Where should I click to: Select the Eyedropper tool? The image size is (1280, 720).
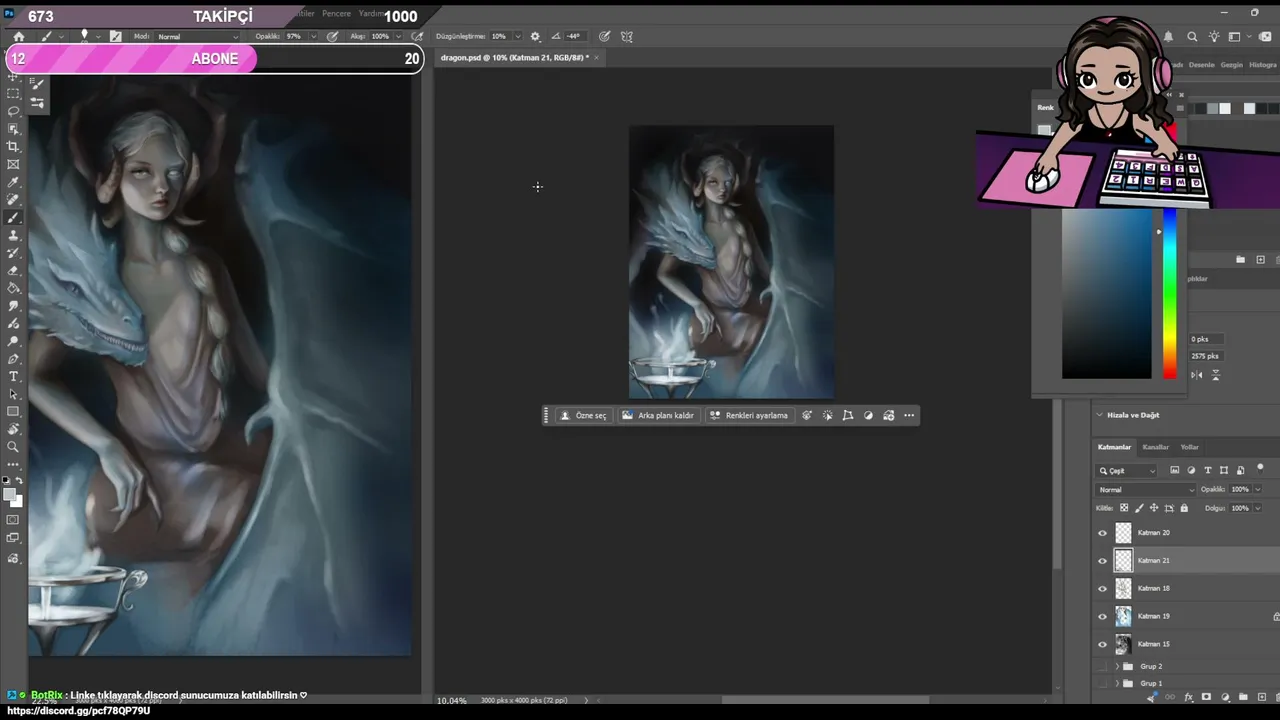[x=13, y=183]
